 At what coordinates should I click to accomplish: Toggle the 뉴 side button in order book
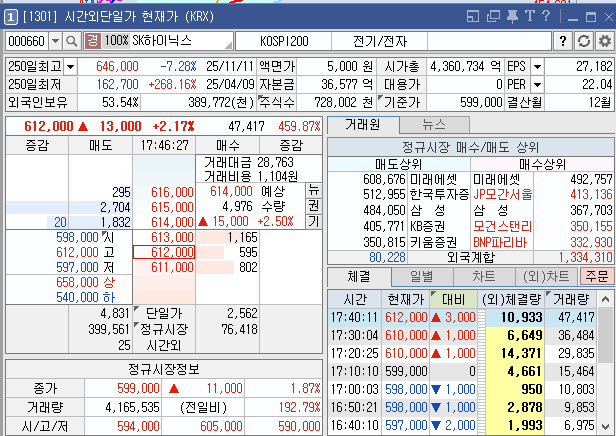coord(314,190)
